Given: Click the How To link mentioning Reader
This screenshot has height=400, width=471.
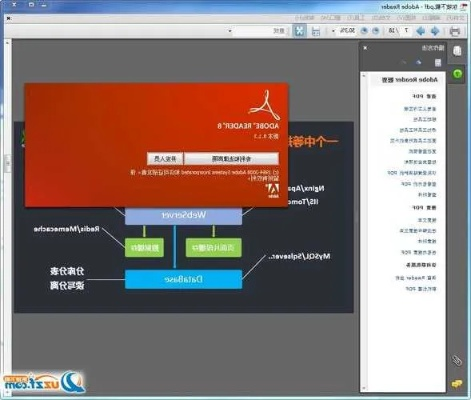Looking at the screenshot, I should click(x=416, y=278).
